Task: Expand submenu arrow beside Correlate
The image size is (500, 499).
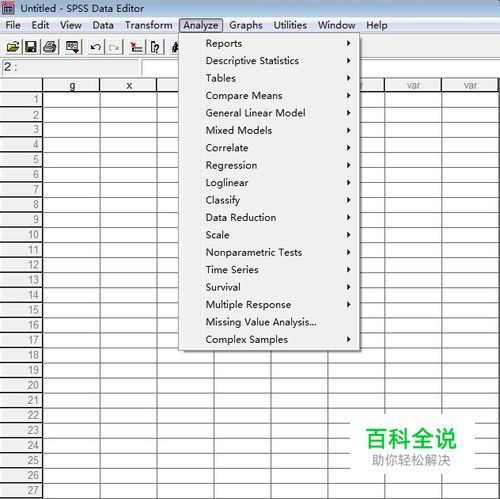Action: 349,148
